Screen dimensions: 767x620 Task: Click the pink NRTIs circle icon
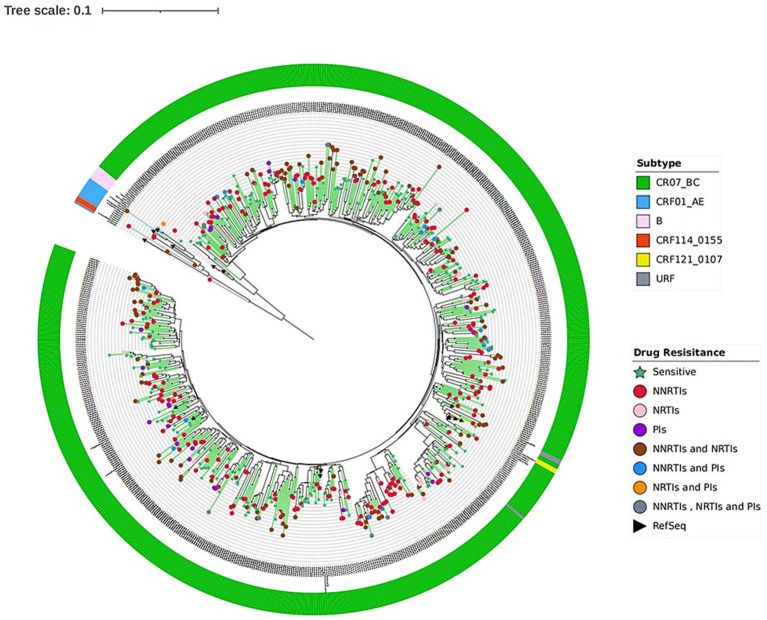(x=640, y=410)
